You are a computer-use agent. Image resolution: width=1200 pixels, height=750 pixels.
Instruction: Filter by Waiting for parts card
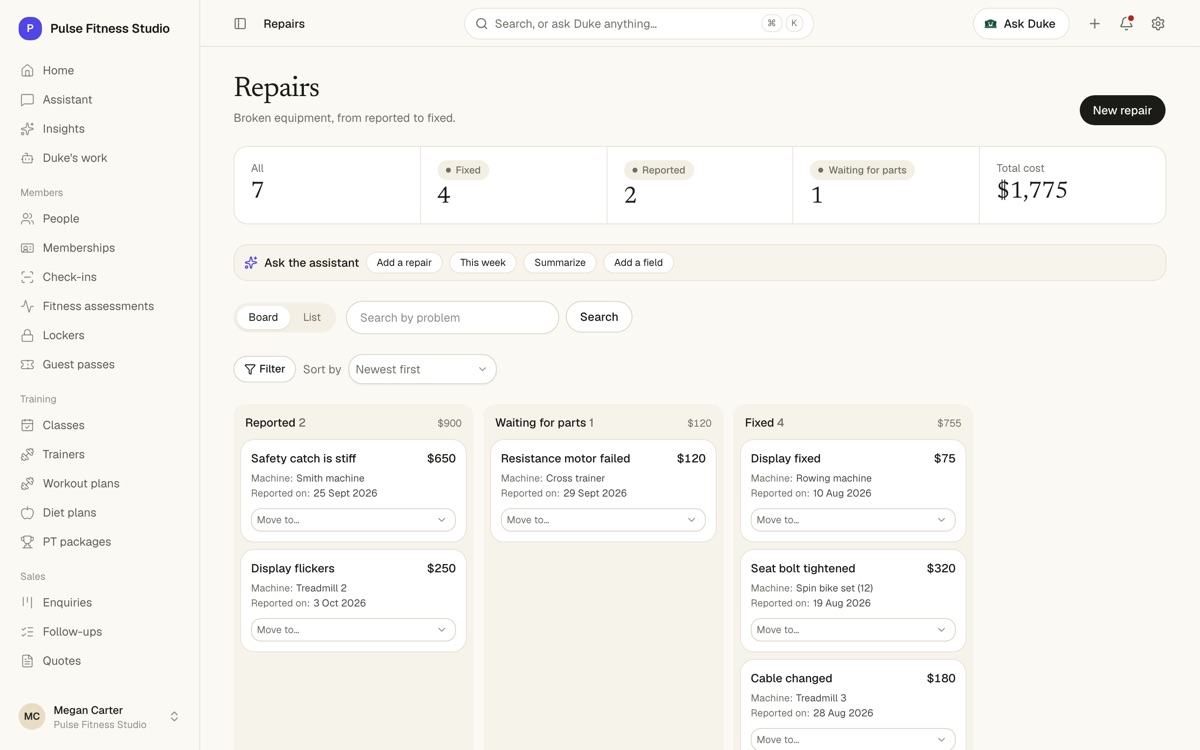(x=886, y=185)
